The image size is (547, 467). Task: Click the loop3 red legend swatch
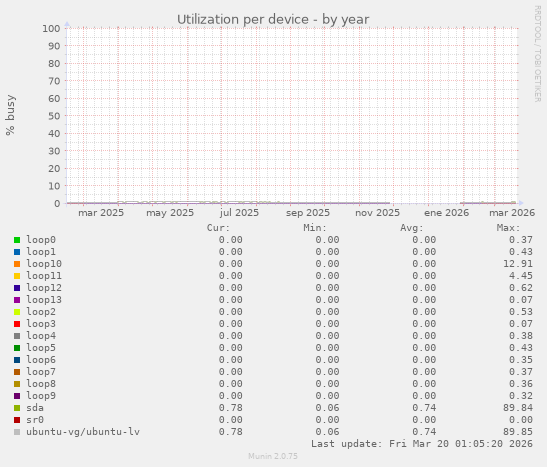tap(17, 324)
